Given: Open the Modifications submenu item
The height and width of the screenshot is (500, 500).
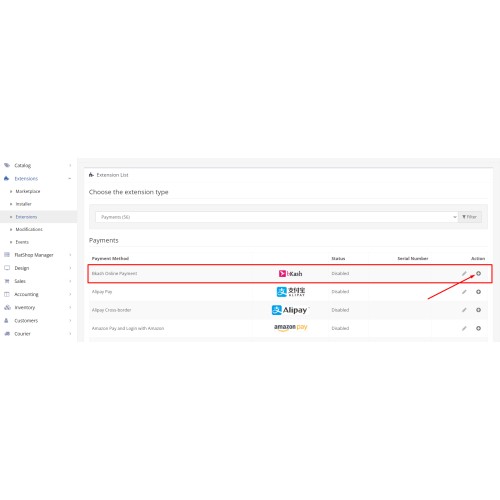Looking at the screenshot, I should [x=29, y=229].
